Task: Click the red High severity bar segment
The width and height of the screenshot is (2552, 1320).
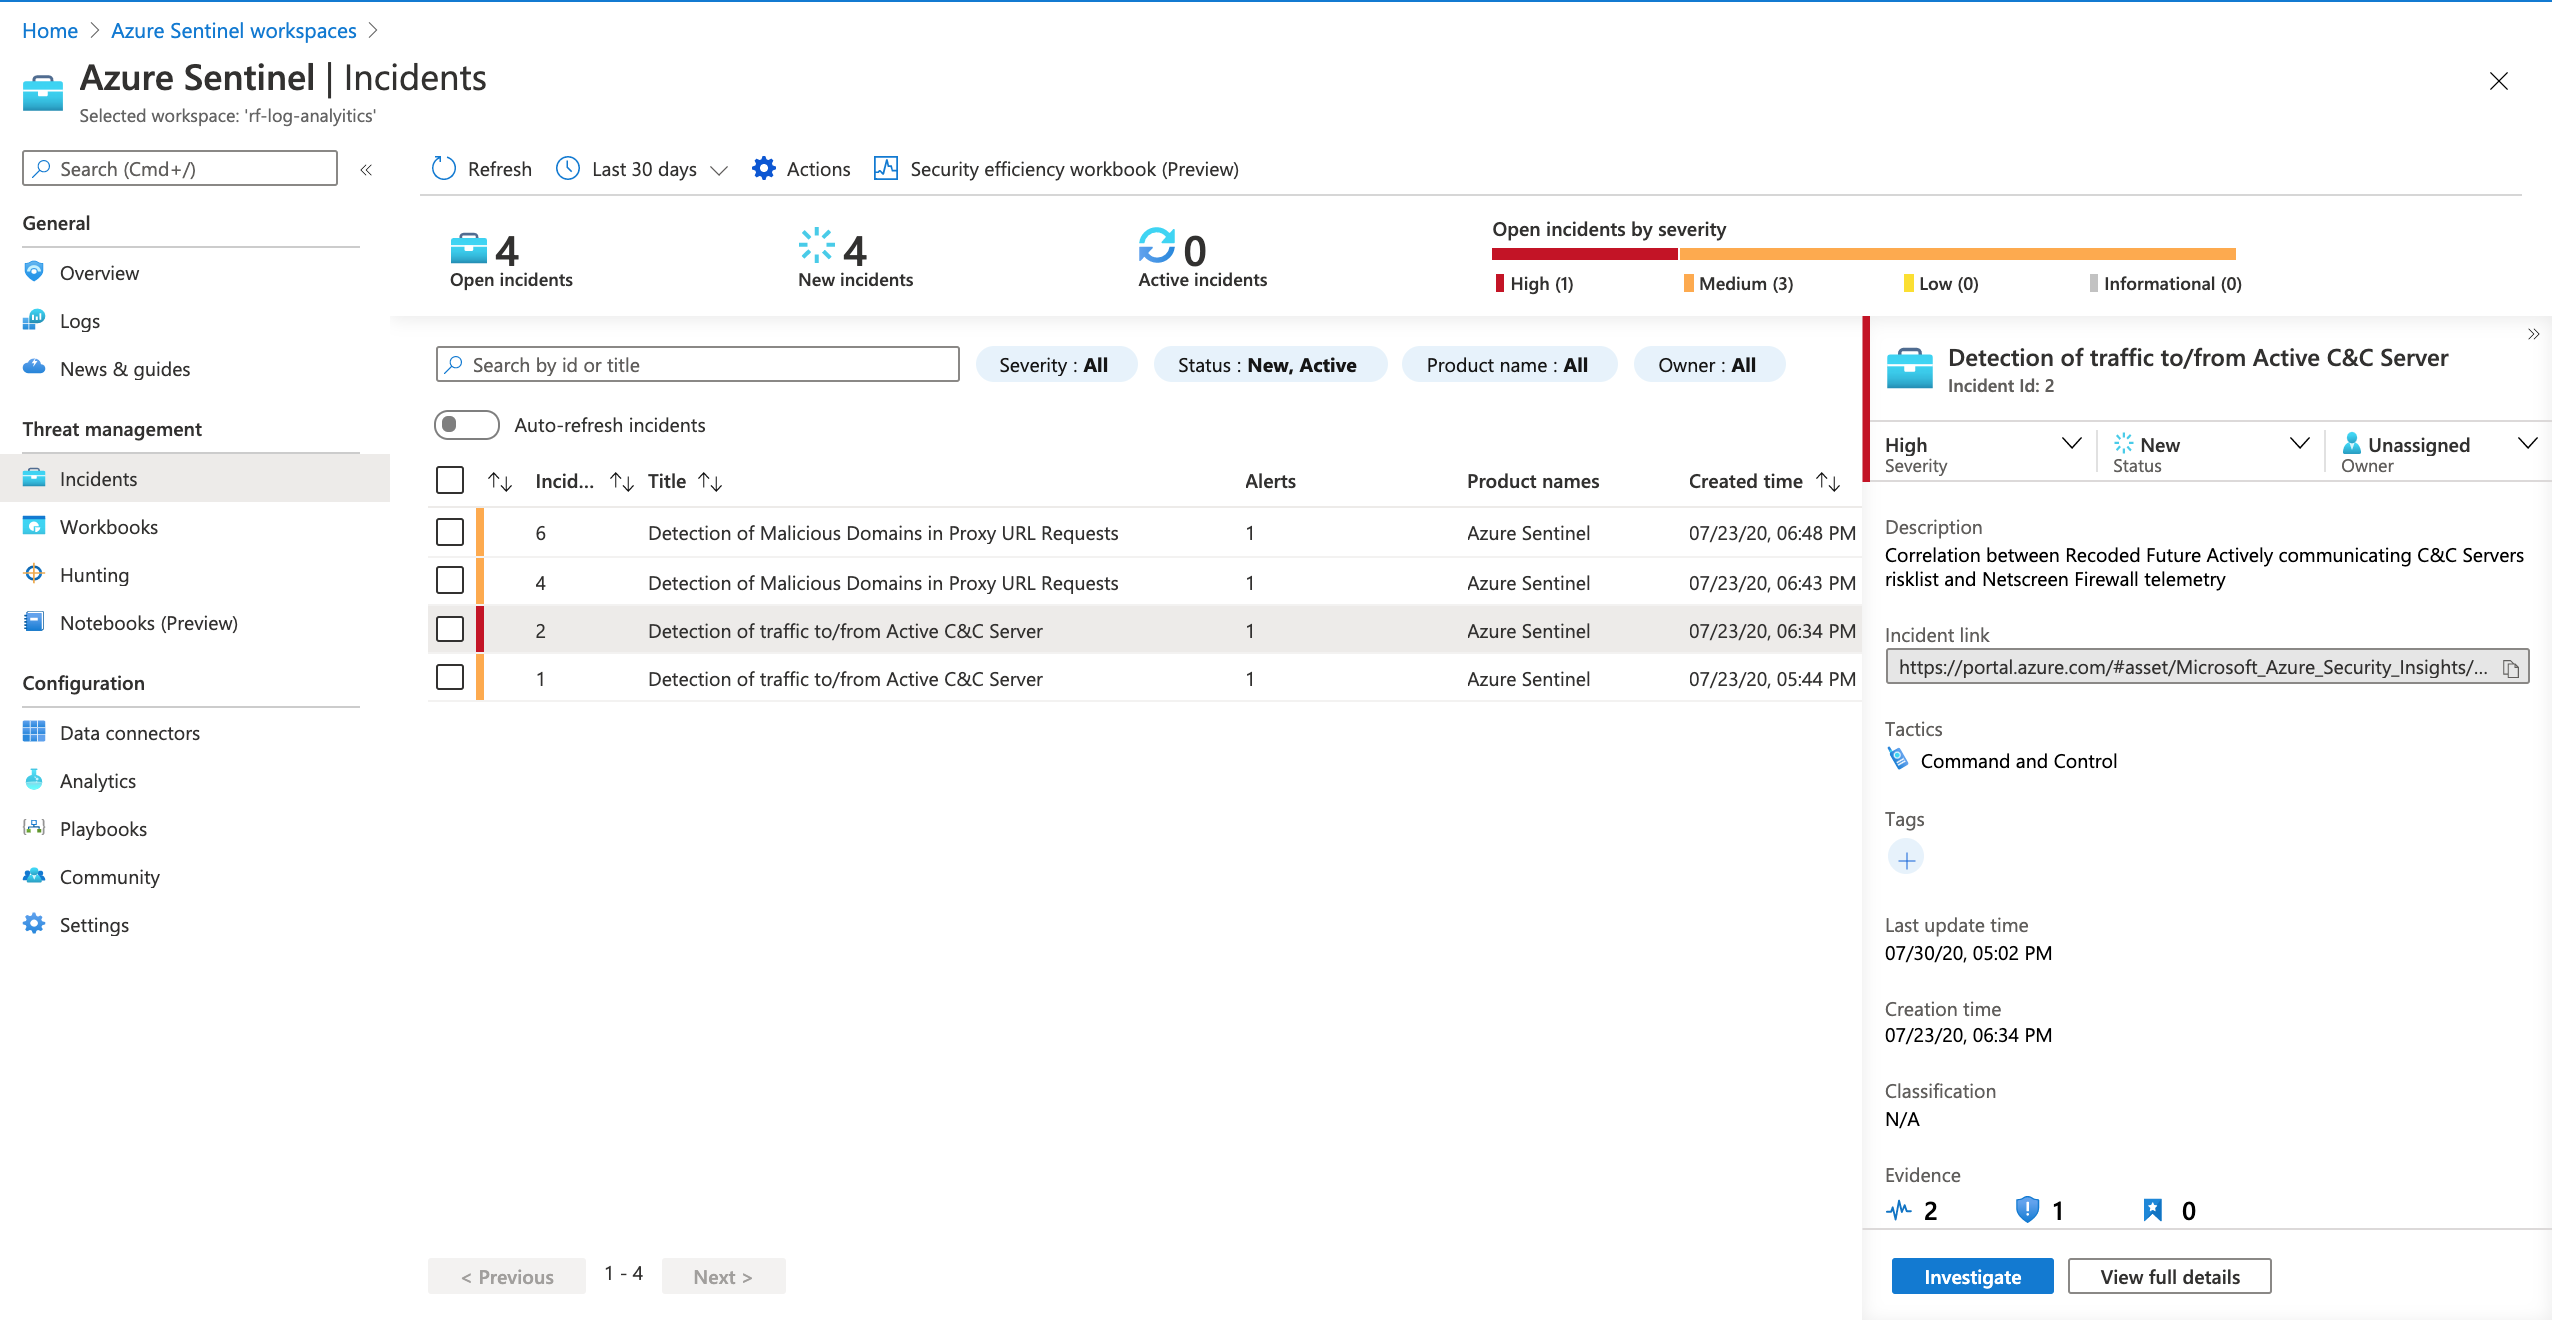Action: [1584, 254]
